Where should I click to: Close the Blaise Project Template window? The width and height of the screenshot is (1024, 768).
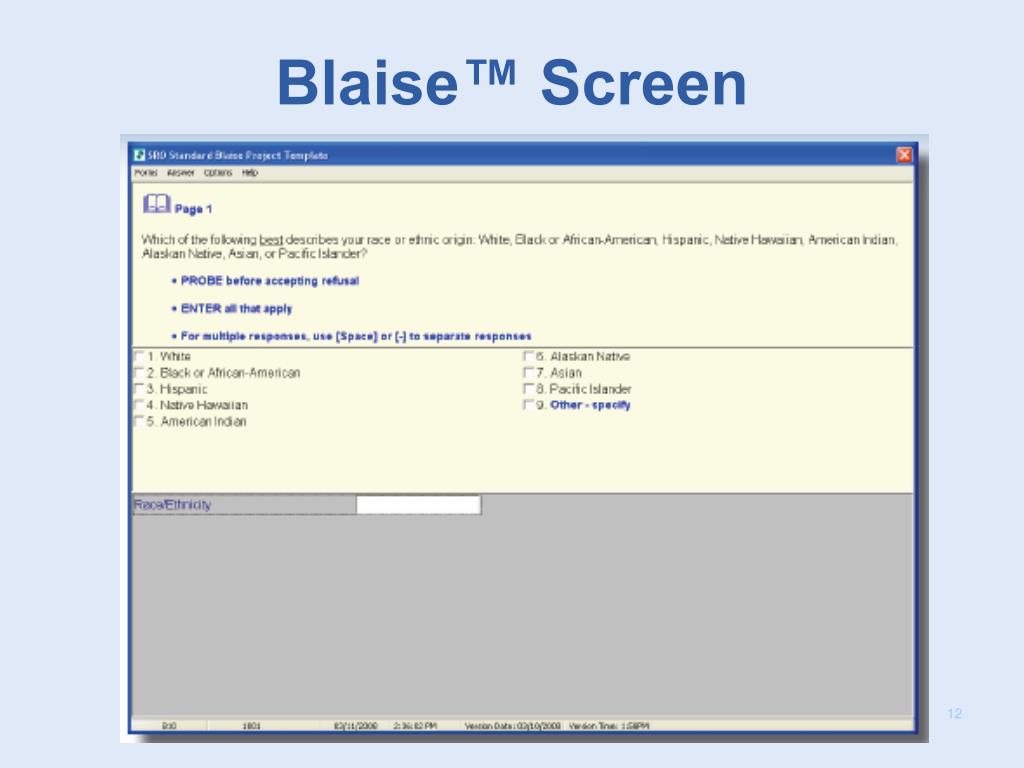tap(904, 155)
